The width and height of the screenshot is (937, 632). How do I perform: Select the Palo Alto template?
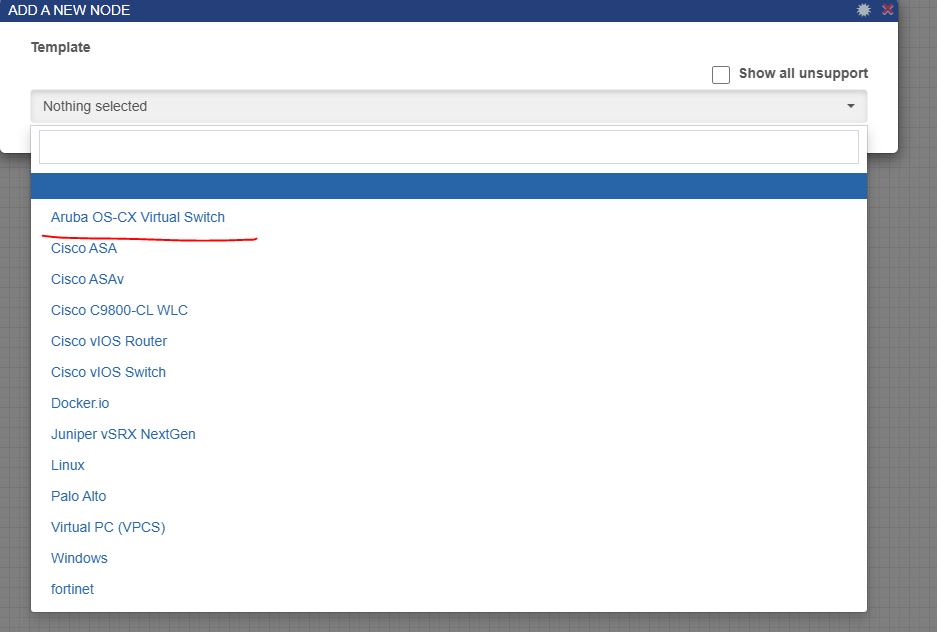click(x=78, y=496)
